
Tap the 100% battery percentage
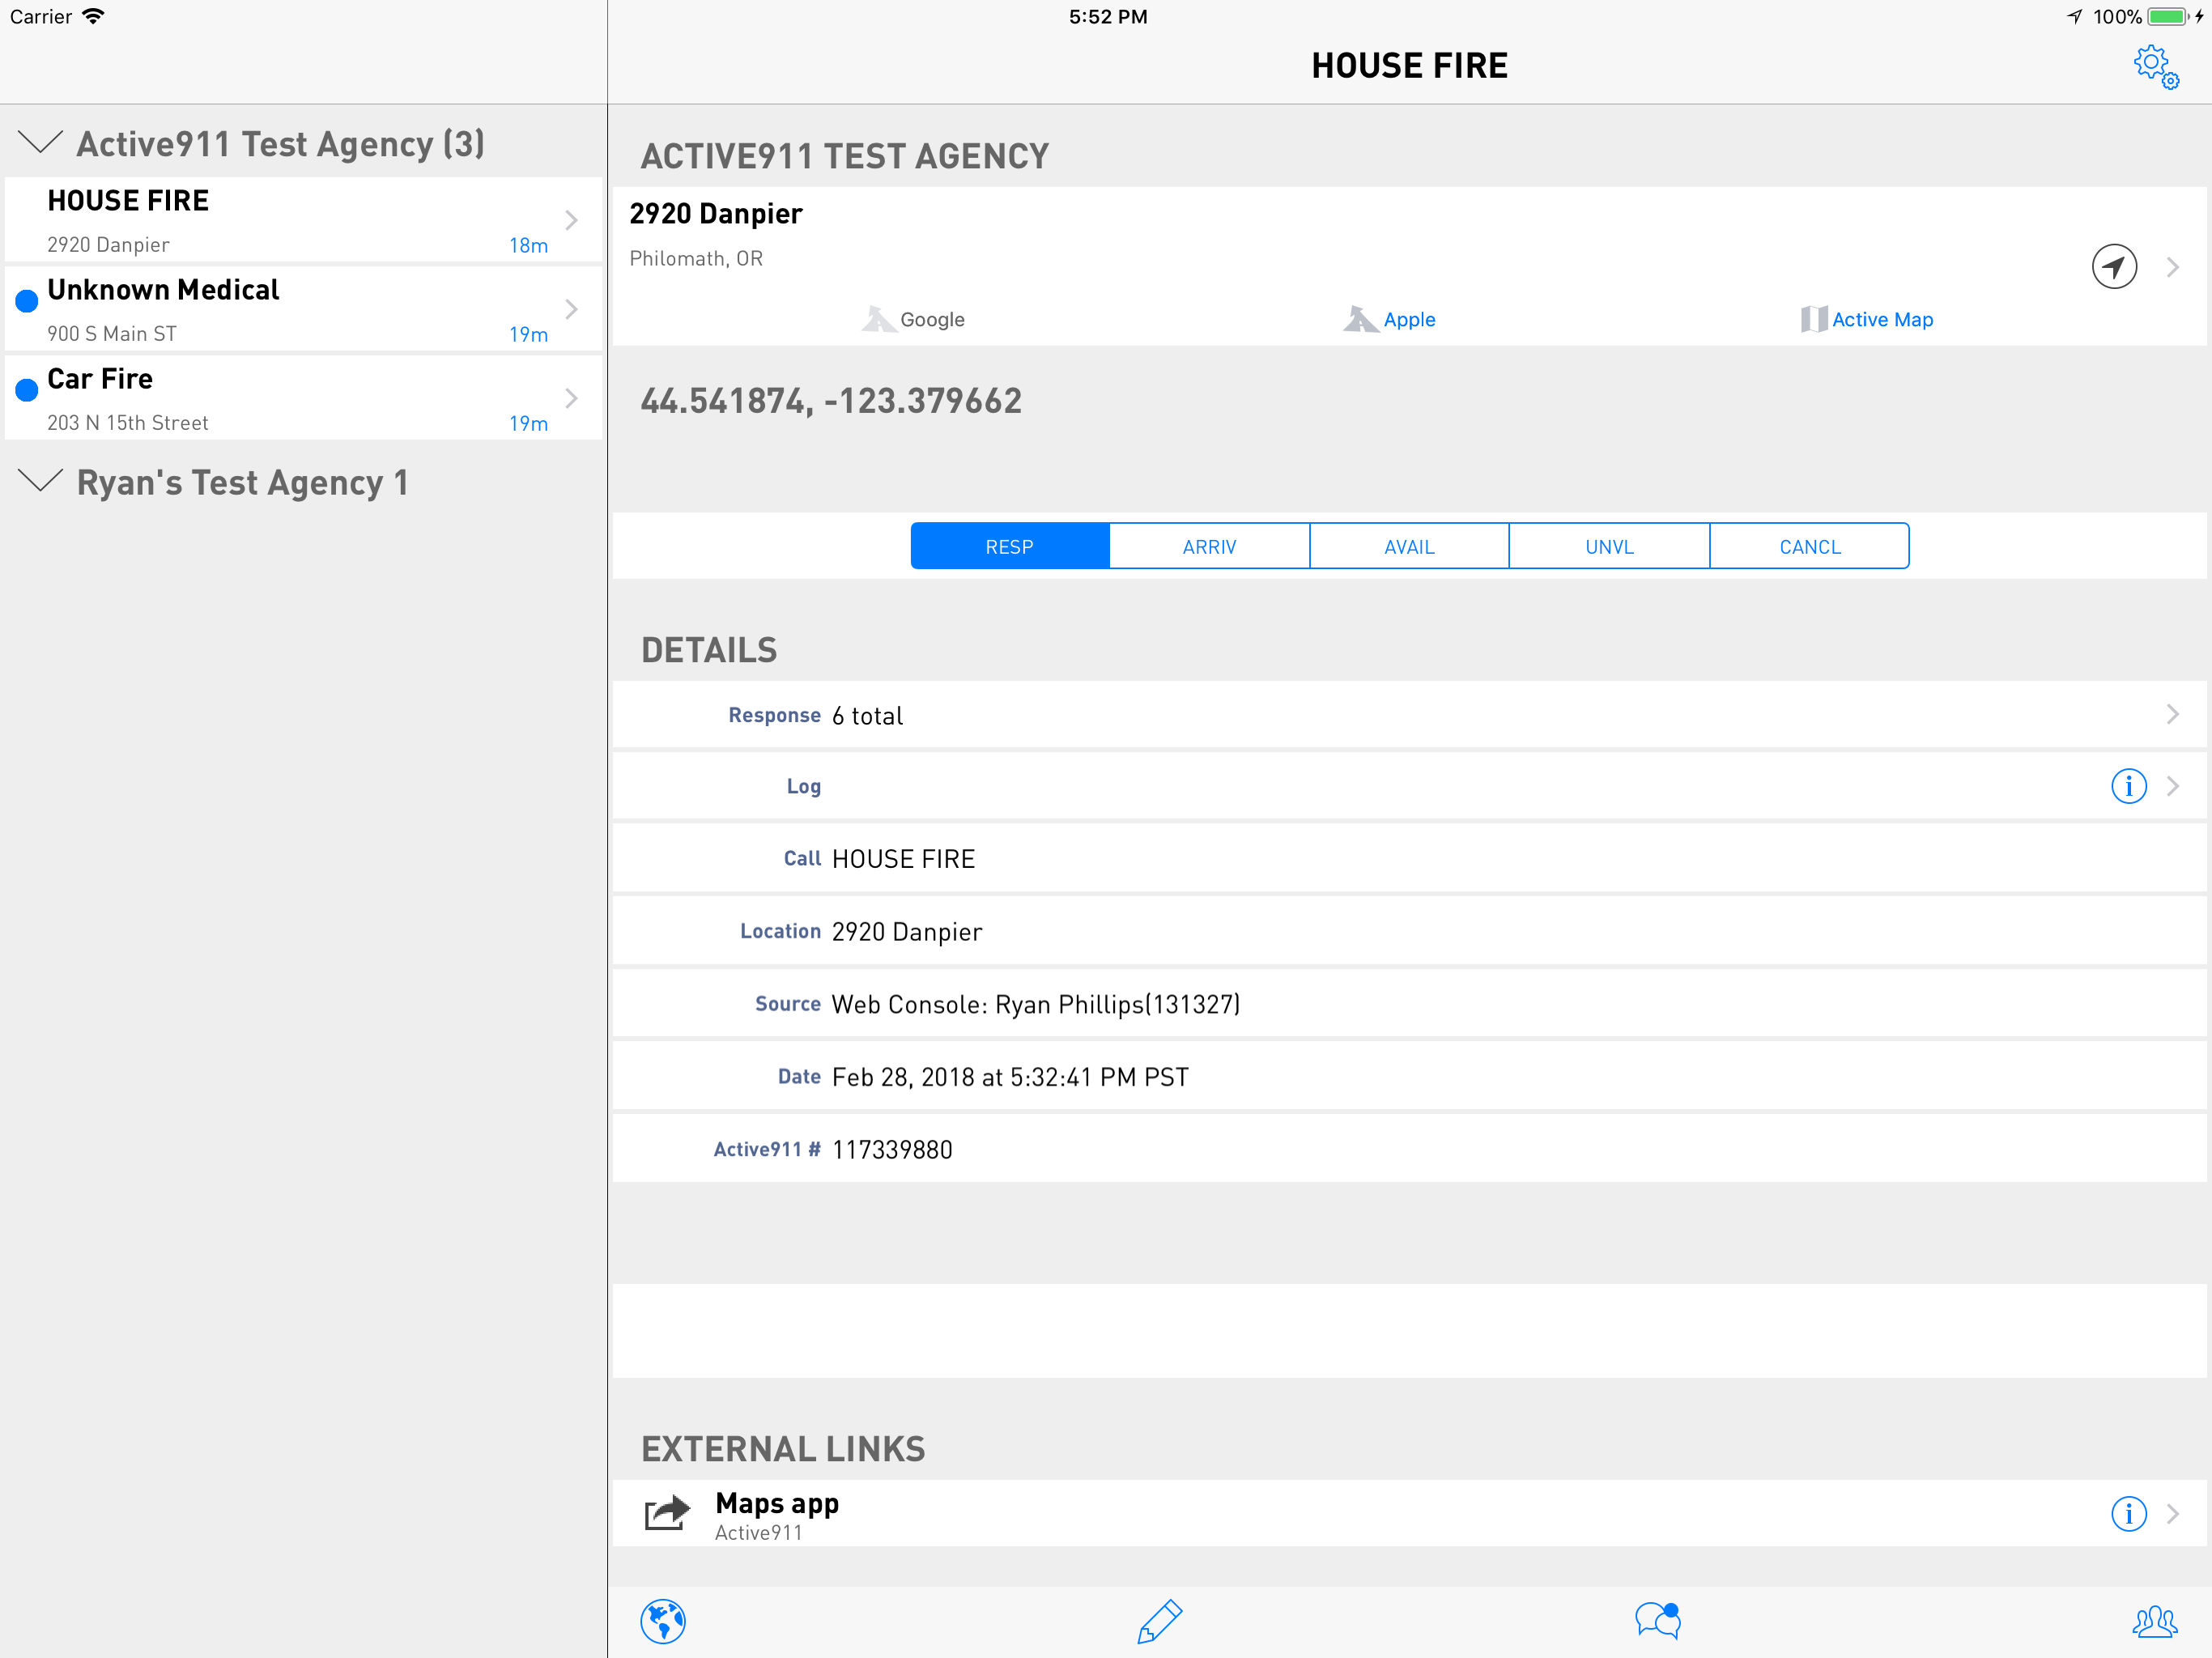point(2117,16)
